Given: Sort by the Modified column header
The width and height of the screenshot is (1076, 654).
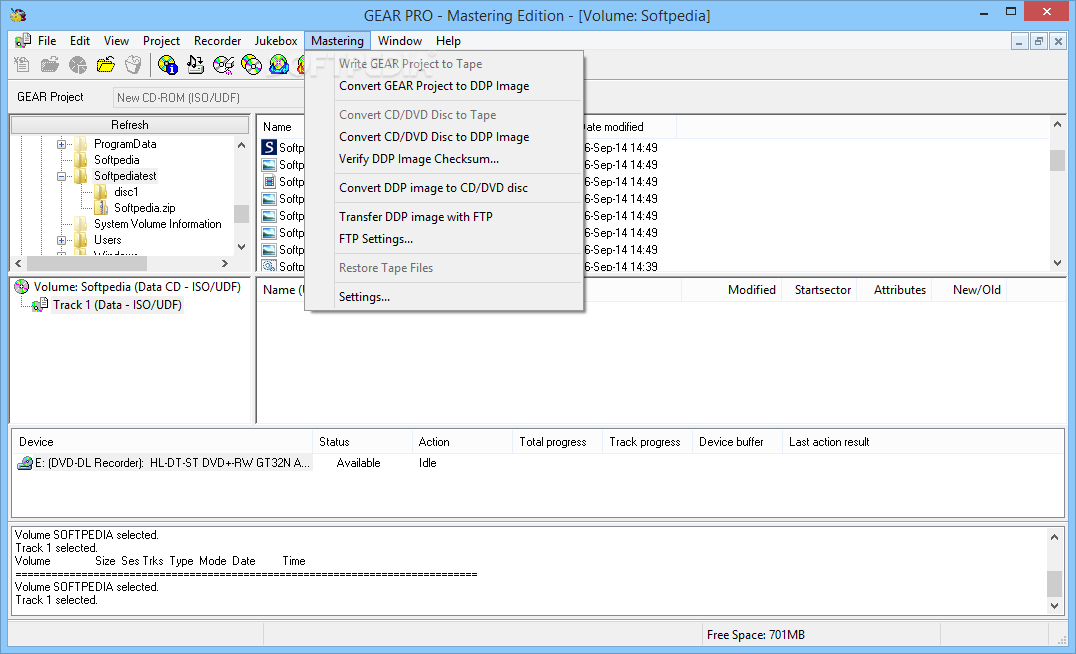Looking at the screenshot, I should tap(731, 290).
